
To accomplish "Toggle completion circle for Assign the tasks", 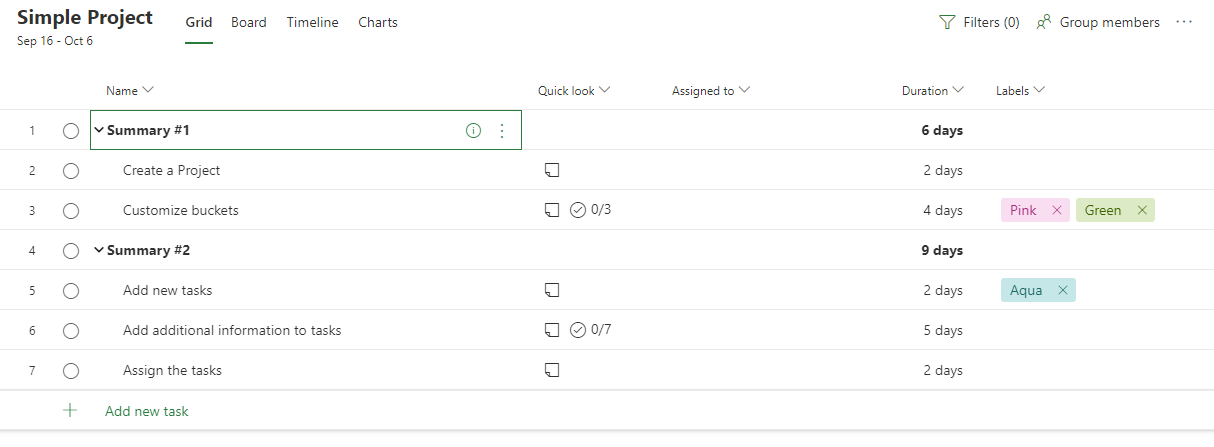I will pyautogui.click(x=70, y=370).
